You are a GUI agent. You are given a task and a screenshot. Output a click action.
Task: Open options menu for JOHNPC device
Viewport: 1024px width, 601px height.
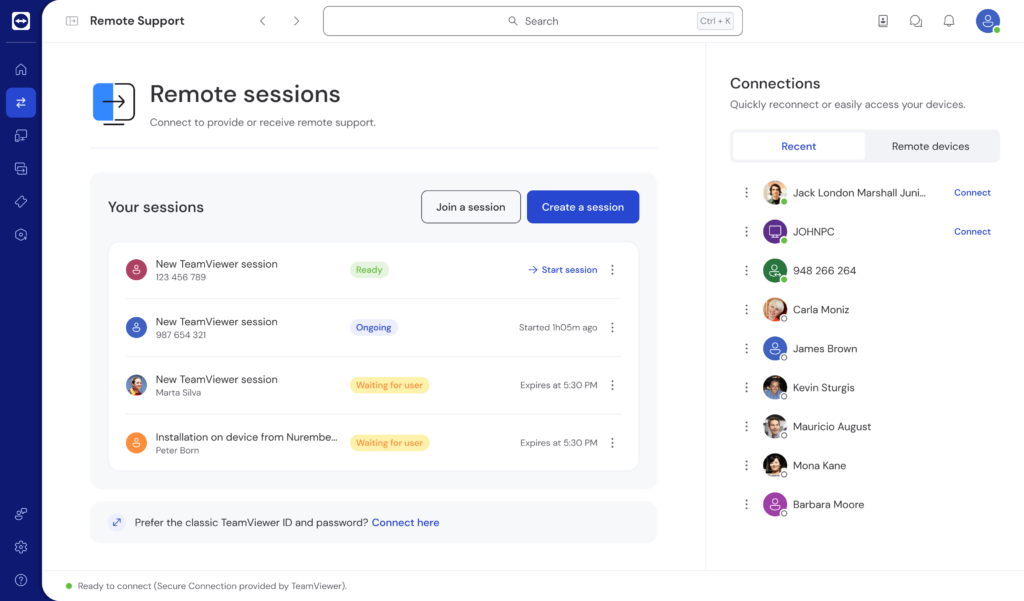(746, 231)
